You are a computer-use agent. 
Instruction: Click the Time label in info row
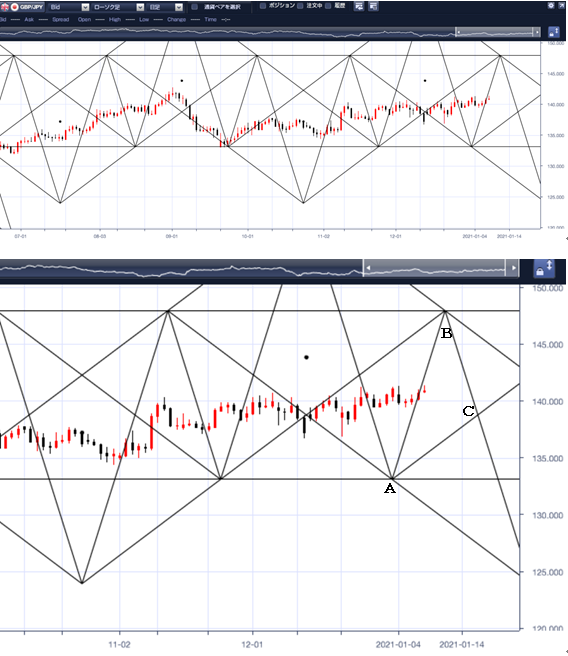(210, 19)
